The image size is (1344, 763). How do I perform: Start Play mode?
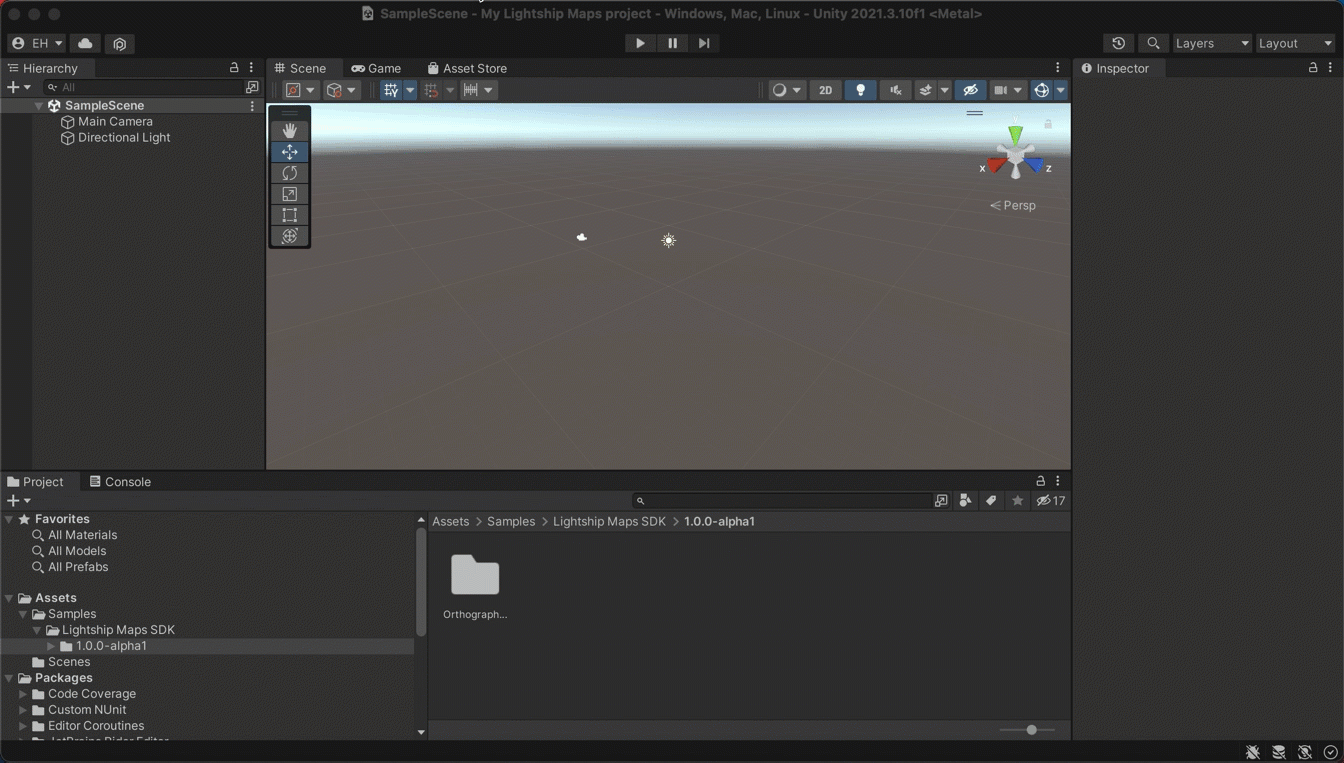(640, 43)
